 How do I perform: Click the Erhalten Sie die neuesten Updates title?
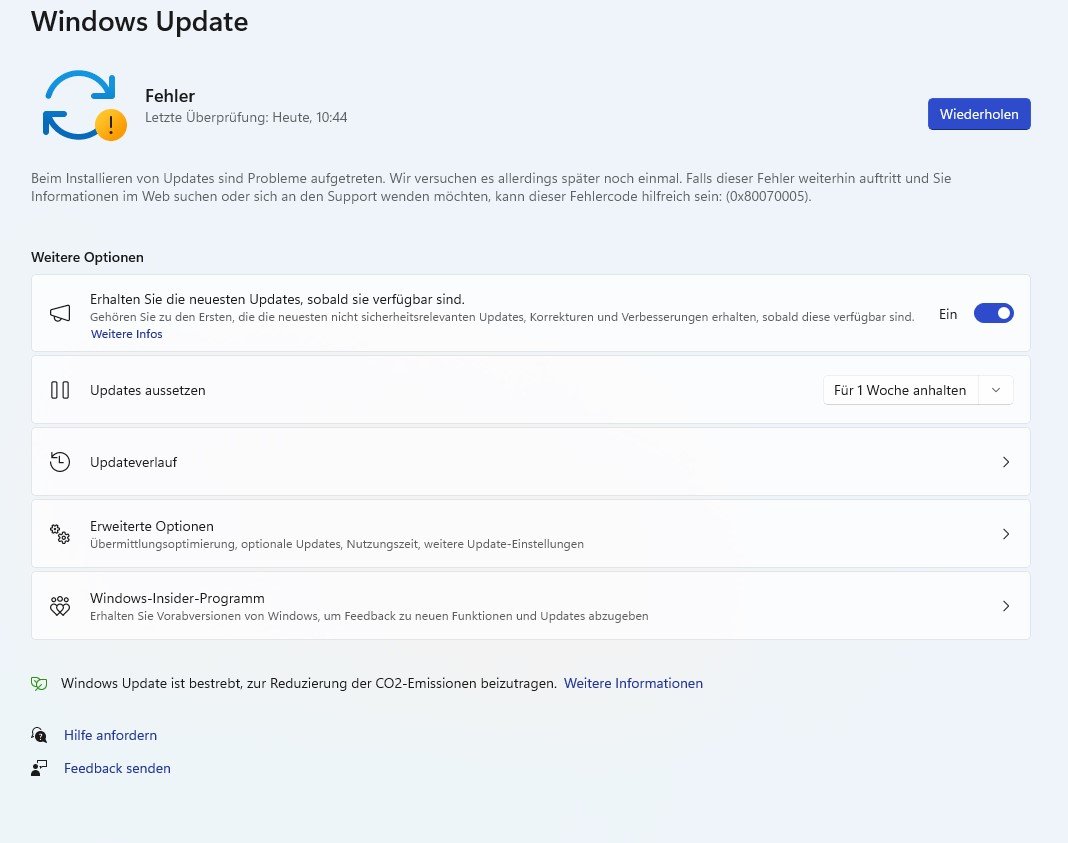277,300
